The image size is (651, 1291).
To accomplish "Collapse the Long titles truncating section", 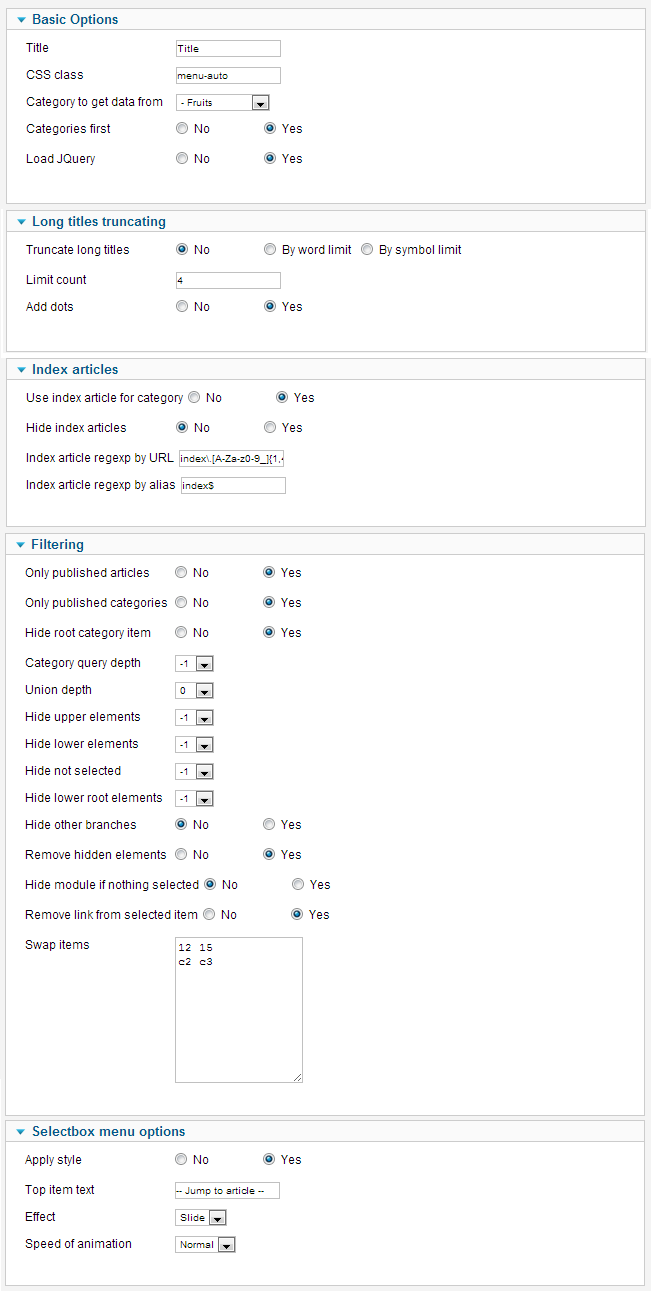I will pos(21,222).
